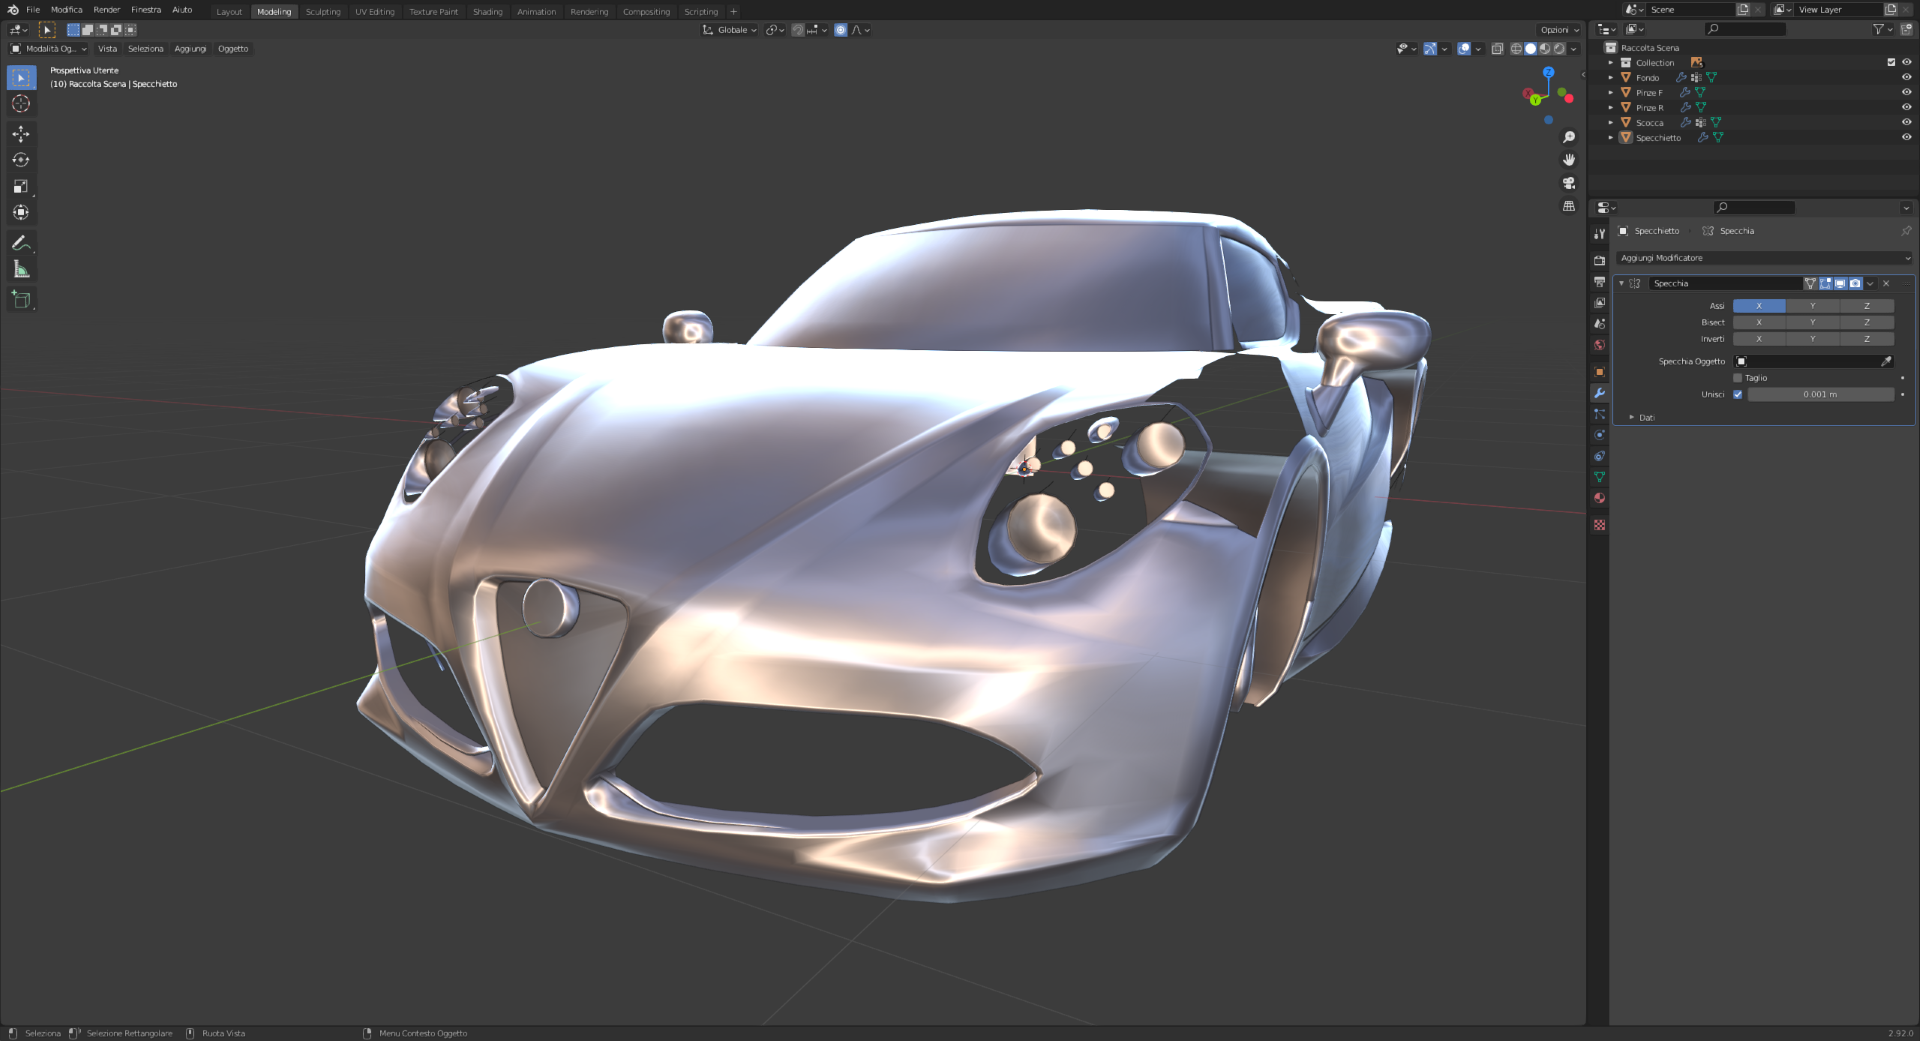The width and height of the screenshot is (1920, 1041).
Task: Open the Render menu
Action: (107, 10)
